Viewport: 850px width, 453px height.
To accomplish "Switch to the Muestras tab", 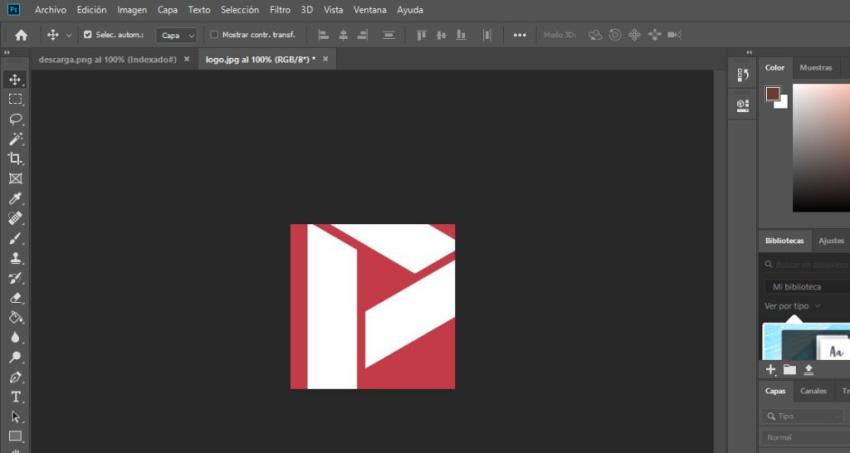I will coord(815,68).
